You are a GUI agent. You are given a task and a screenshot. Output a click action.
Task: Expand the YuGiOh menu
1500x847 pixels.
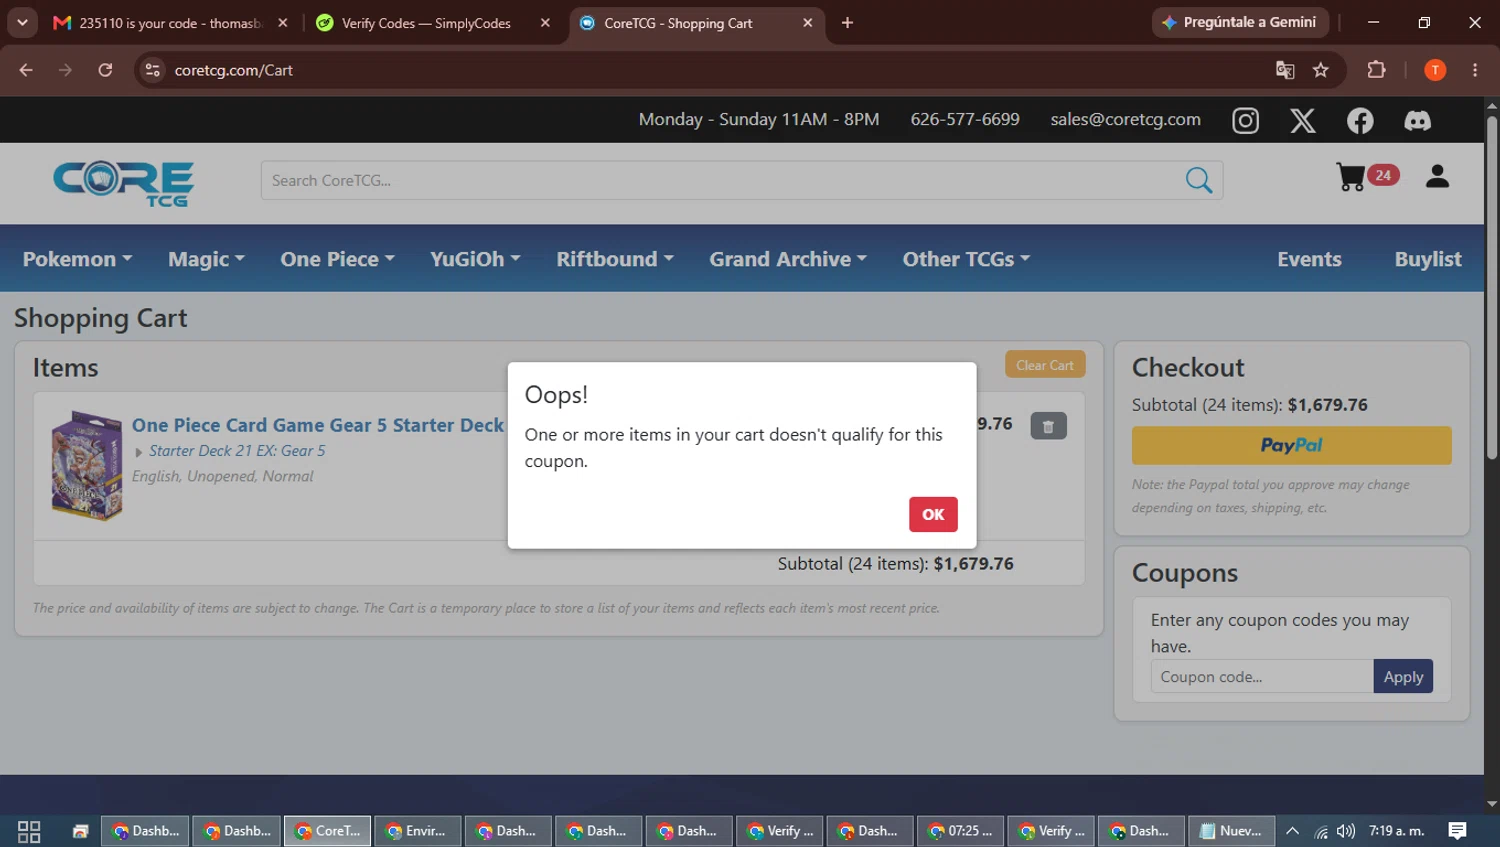pos(475,259)
